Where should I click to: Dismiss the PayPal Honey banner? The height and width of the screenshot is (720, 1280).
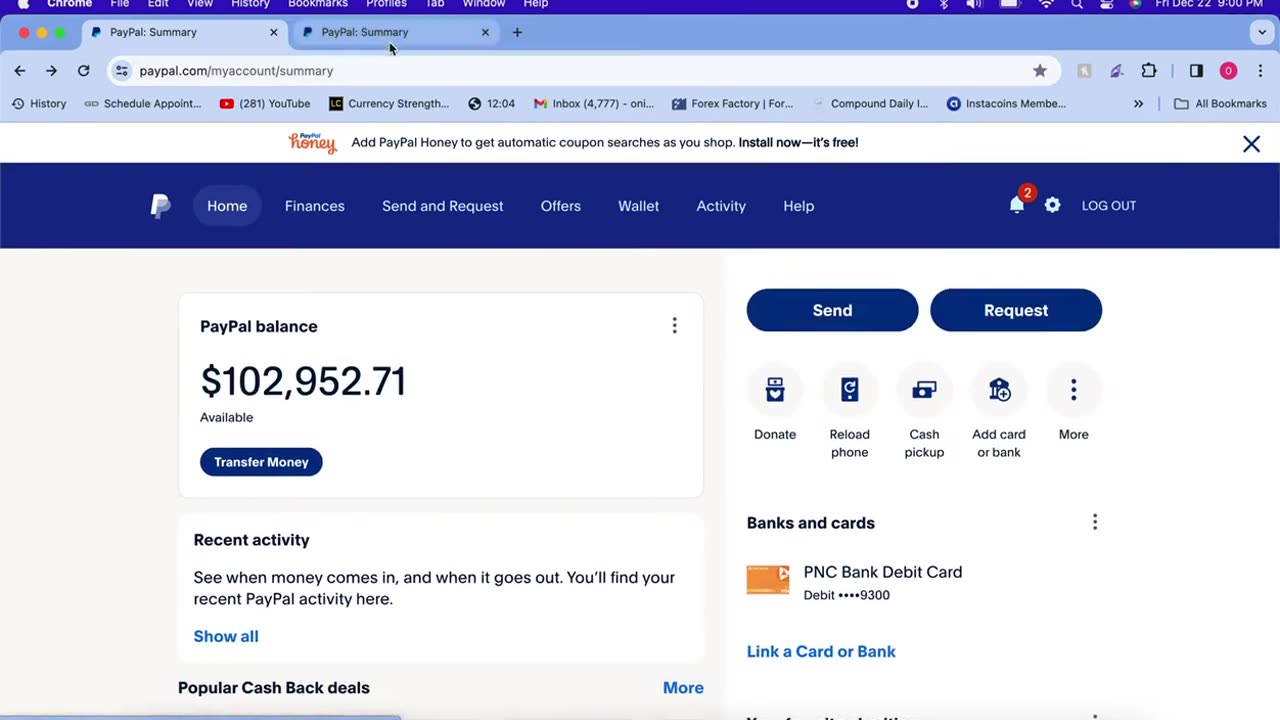click(x=1251, y=144)
